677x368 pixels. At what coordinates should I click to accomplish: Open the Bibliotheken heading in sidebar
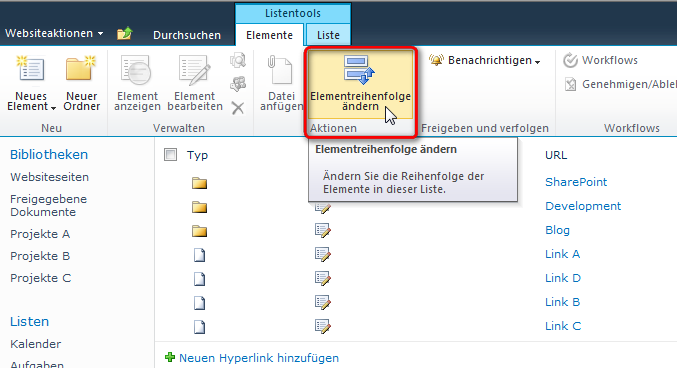coord(49,155)
